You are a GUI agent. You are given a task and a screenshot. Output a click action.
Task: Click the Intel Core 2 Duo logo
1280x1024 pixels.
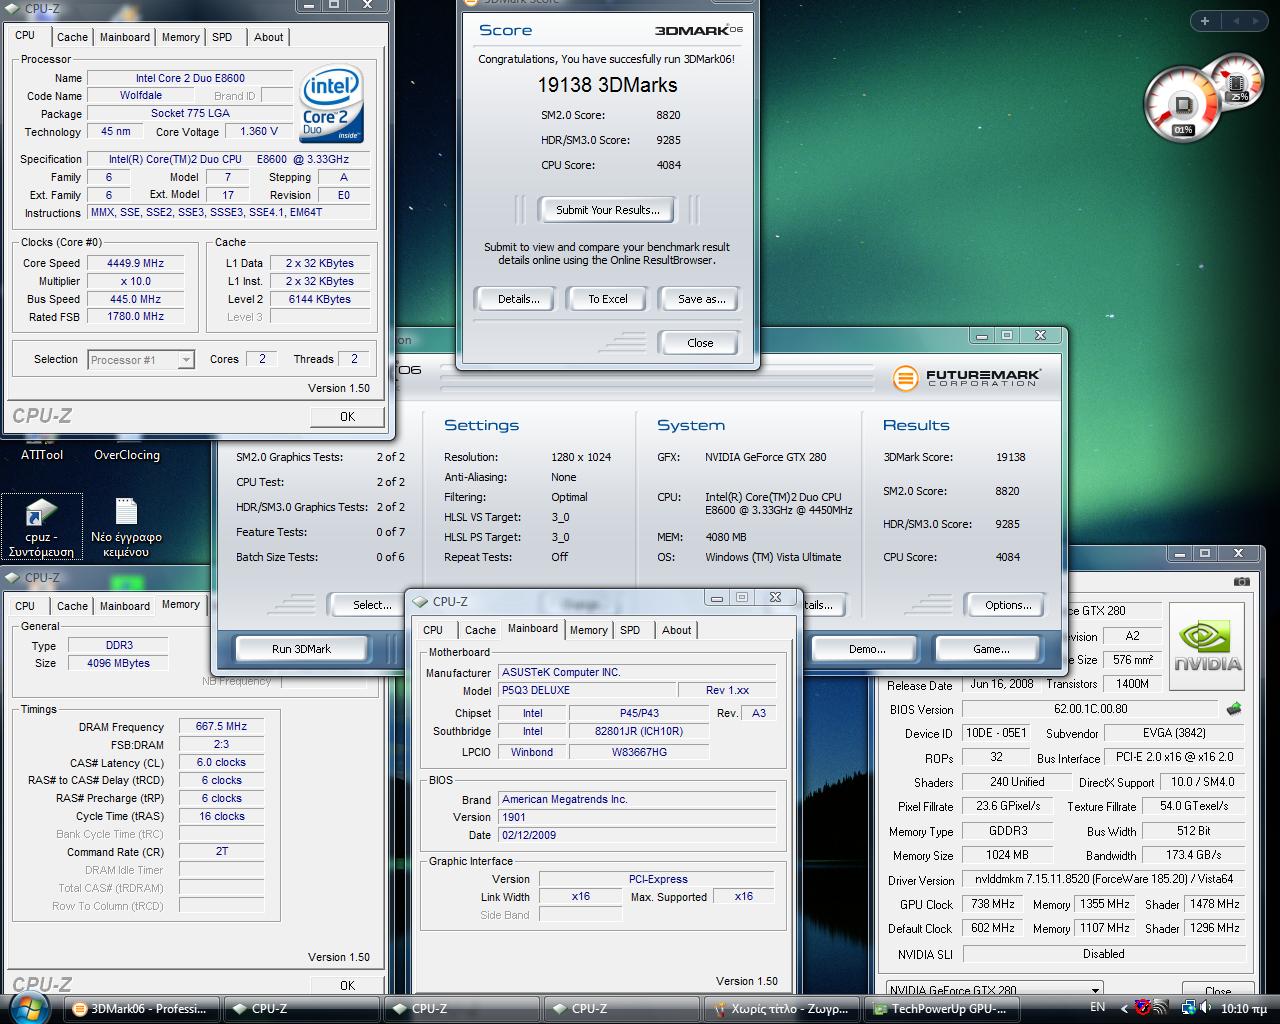pos(332,104)
